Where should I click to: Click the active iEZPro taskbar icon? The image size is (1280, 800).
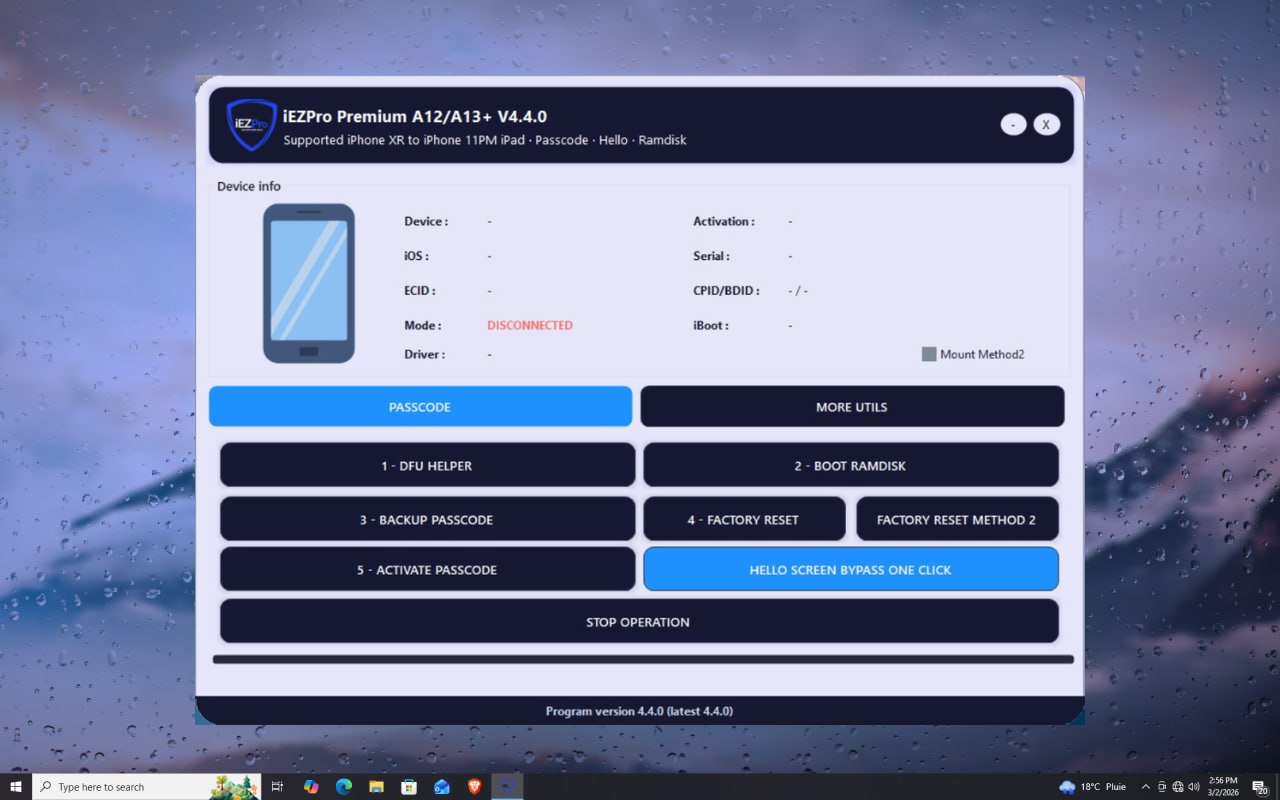click(x=507, y=787)
